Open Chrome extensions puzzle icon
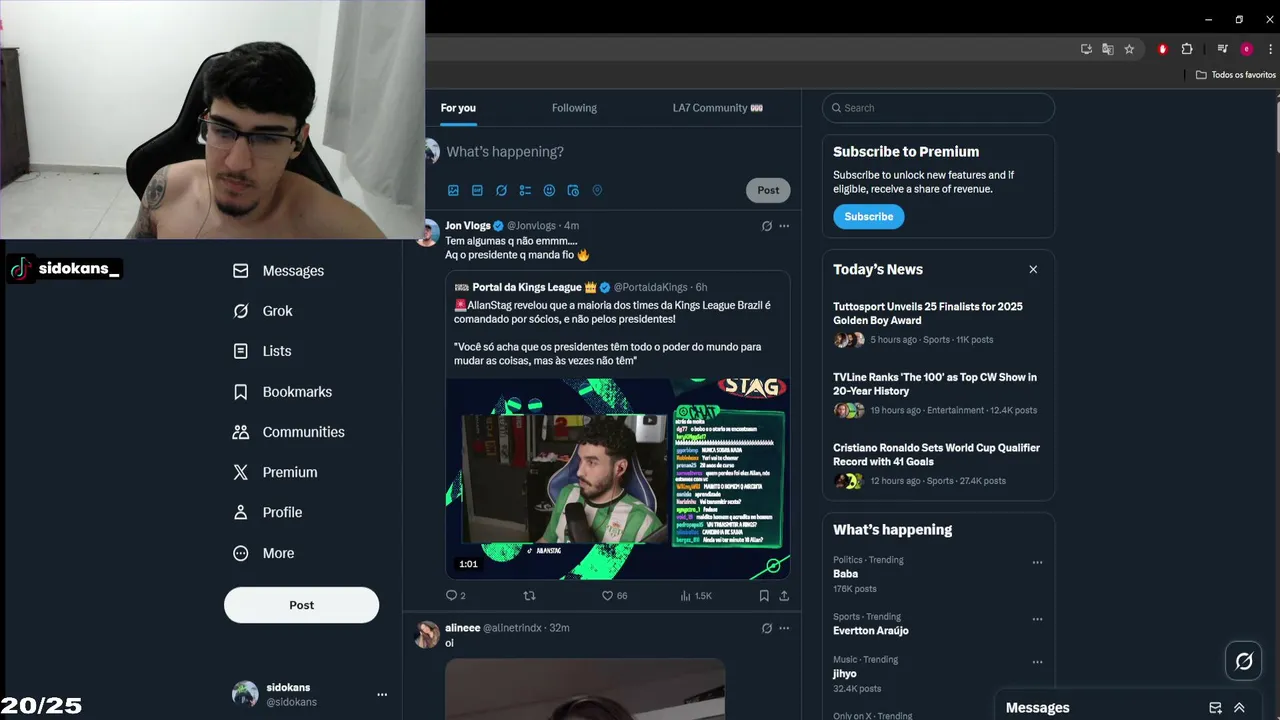Viewport: 1280px width, 720px height. pos(1187,49)
